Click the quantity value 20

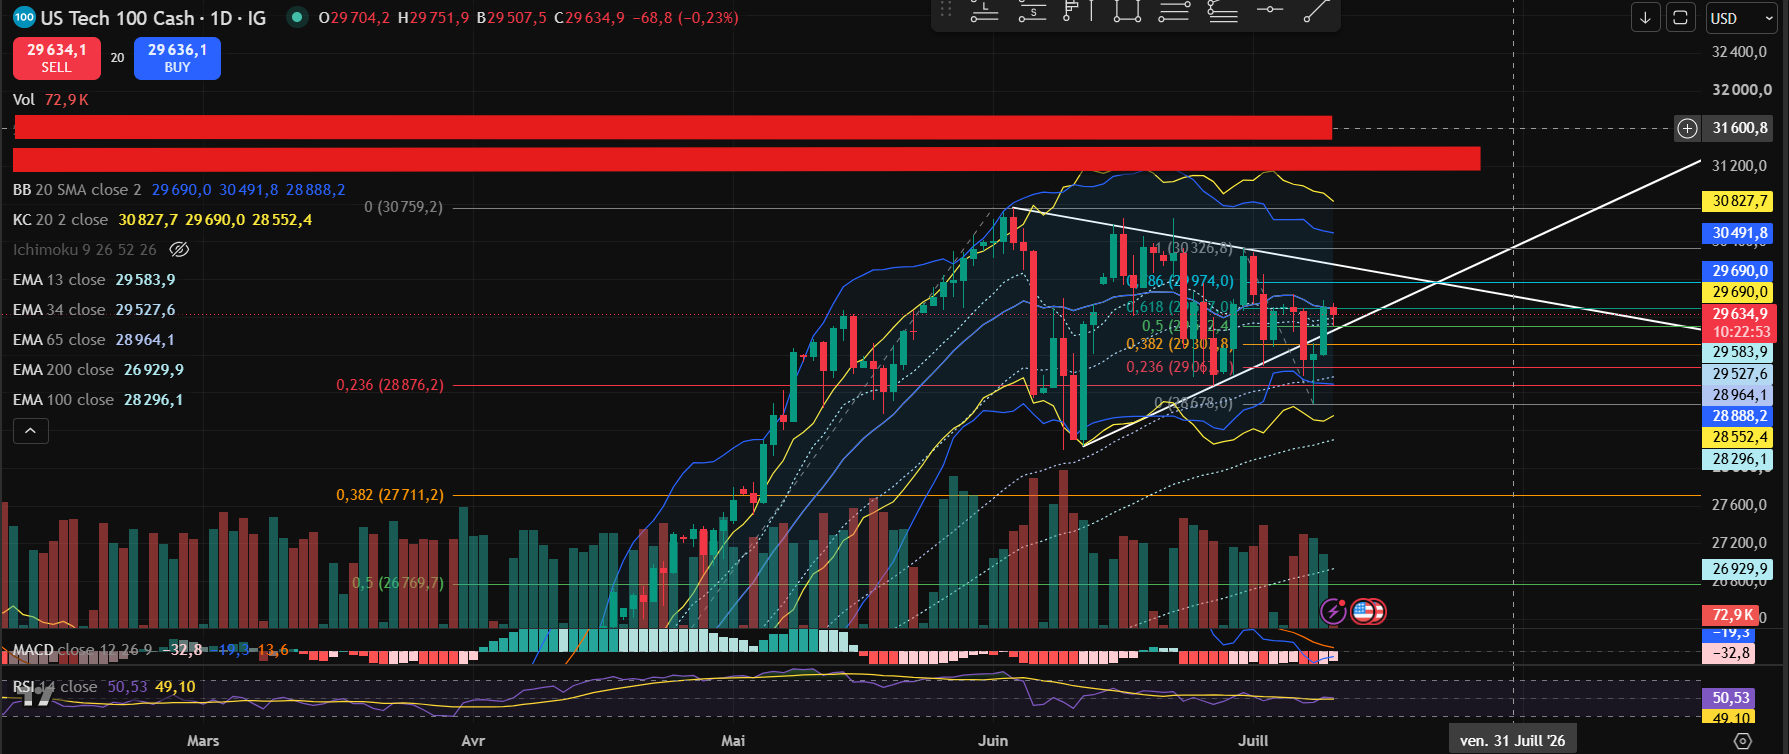(x=117, y=58)
